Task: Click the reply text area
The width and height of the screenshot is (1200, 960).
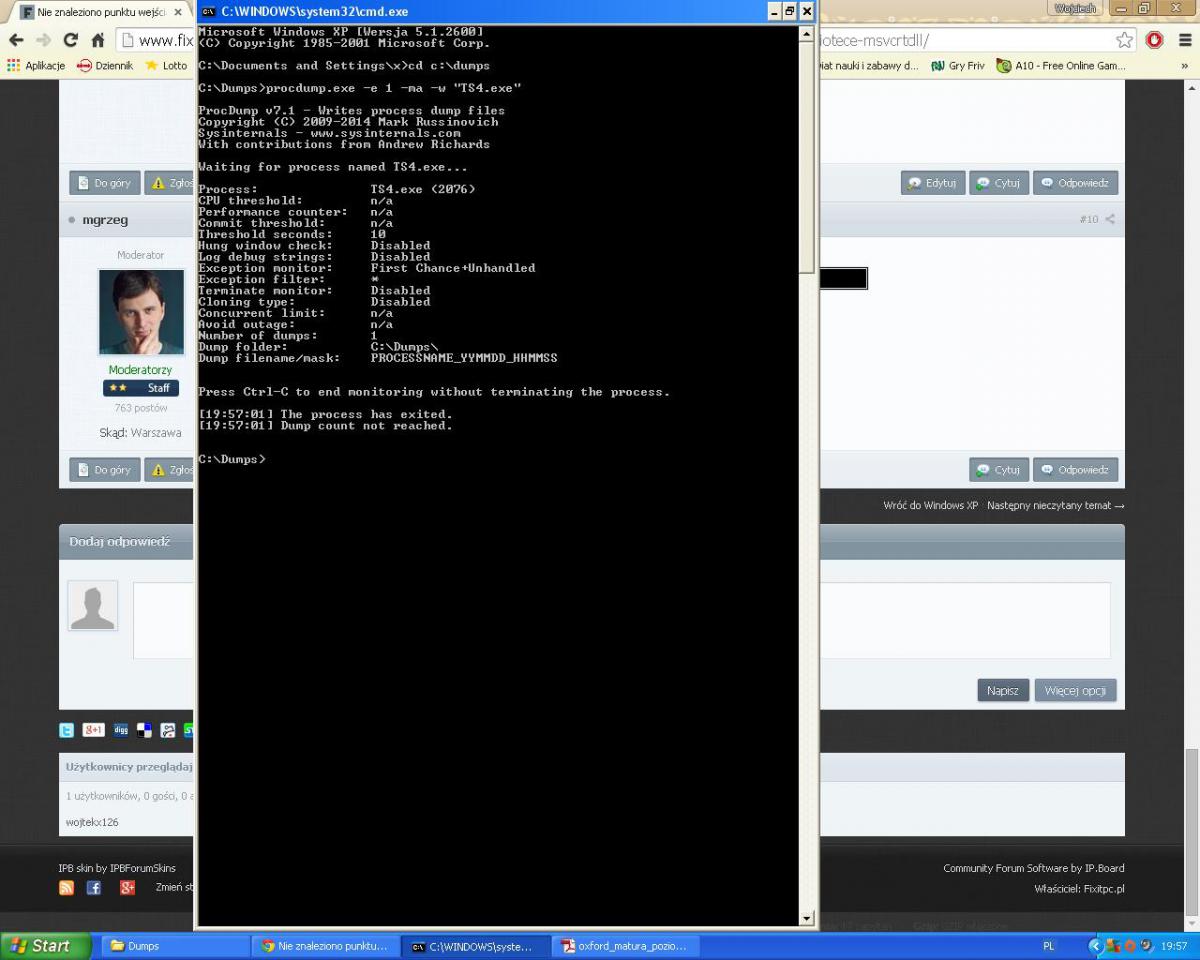Action: pos(621,620)
